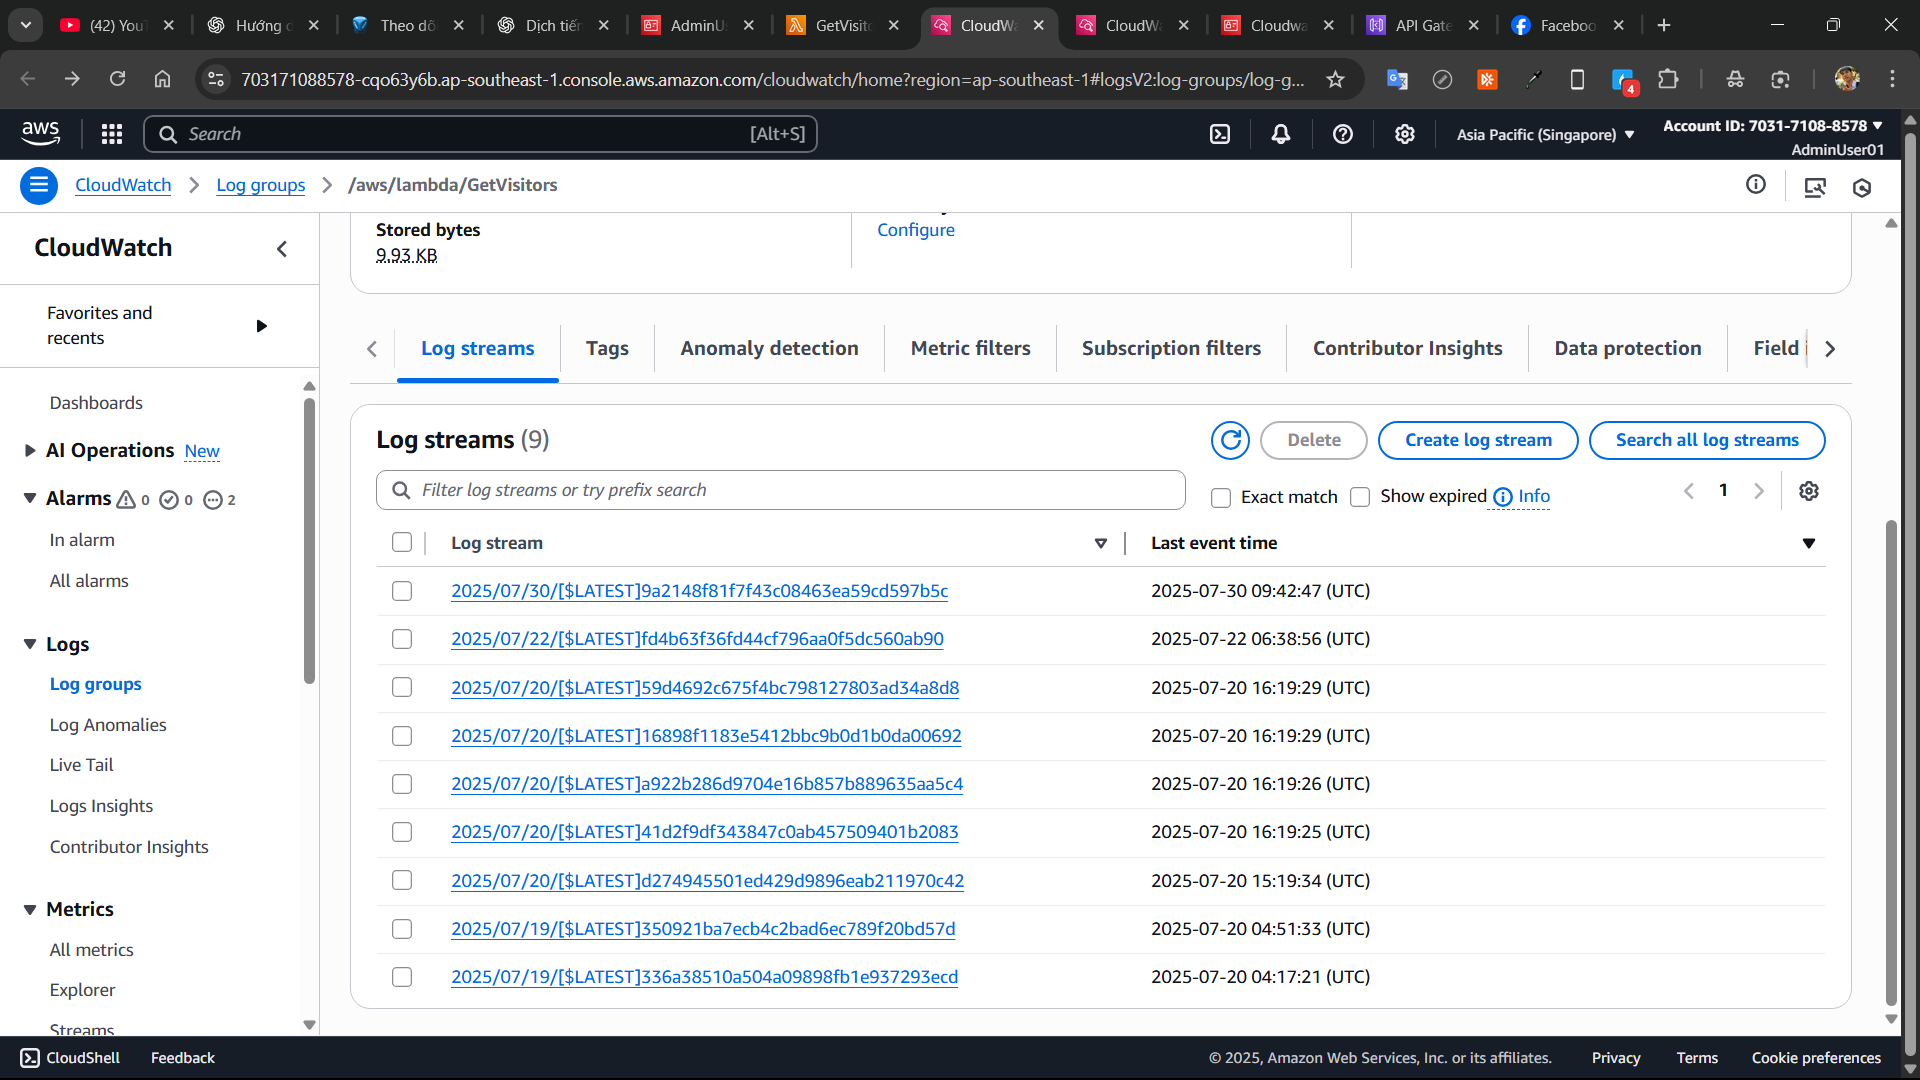1920x1080 pixels.
Task: Switch to Contributor Insights tab
Action: tap(1407, 348)
